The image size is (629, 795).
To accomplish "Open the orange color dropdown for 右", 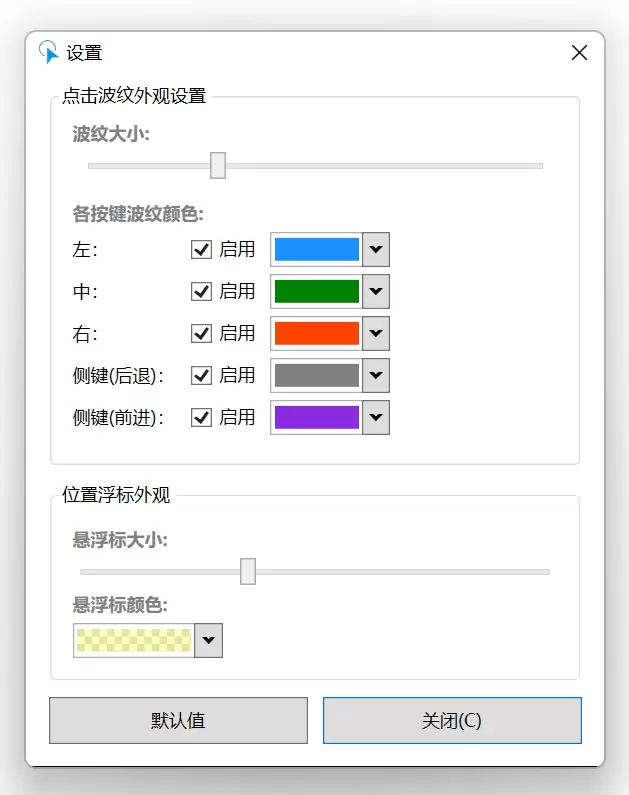I will pos(376,334).
